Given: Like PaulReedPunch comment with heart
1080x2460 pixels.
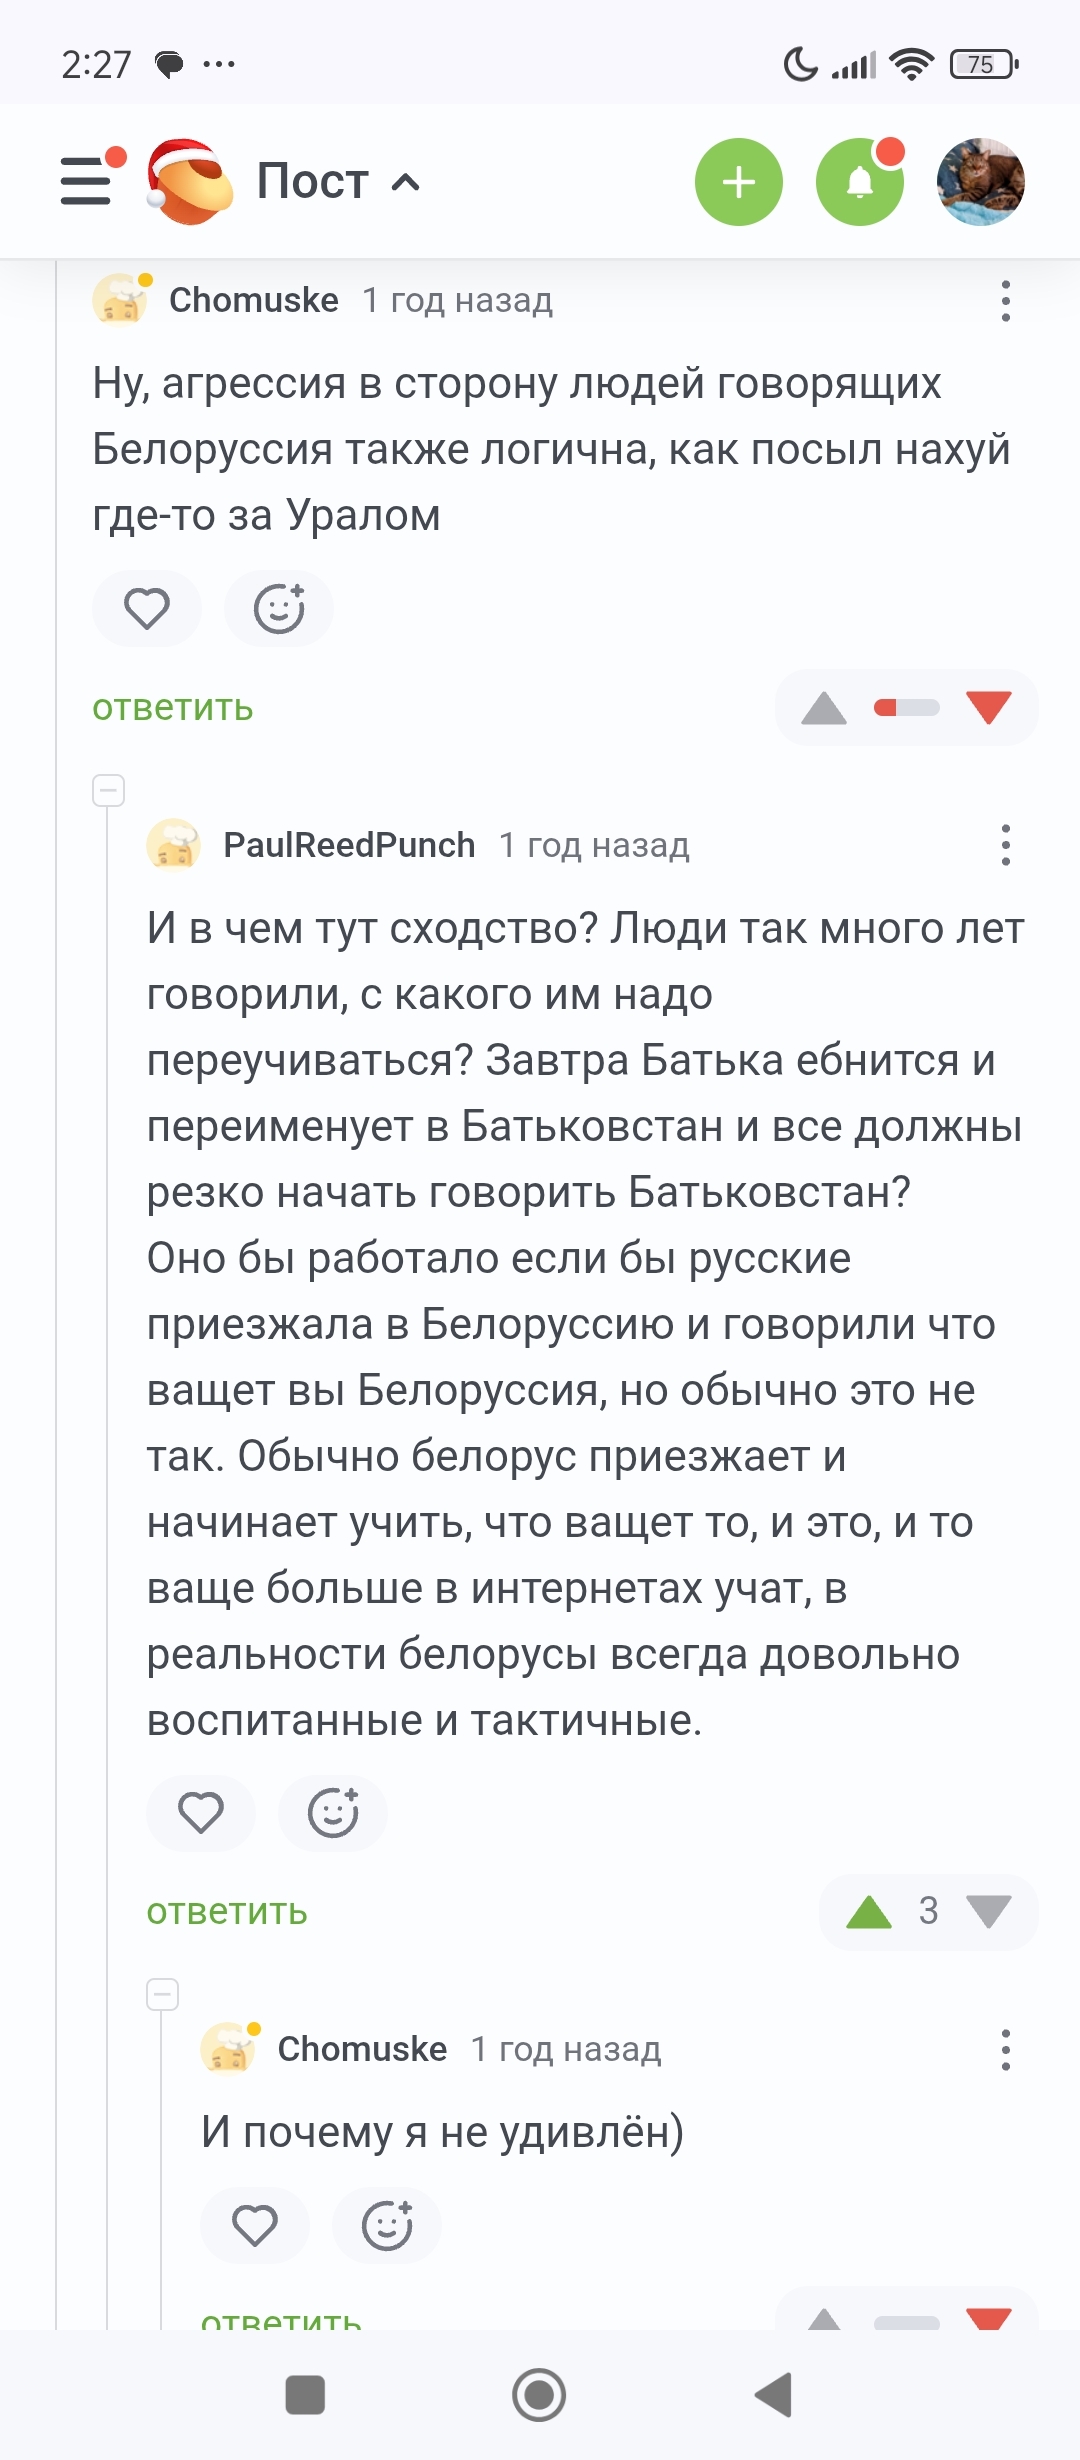Looking at the screenshot, I should (x=201, y=1812).
